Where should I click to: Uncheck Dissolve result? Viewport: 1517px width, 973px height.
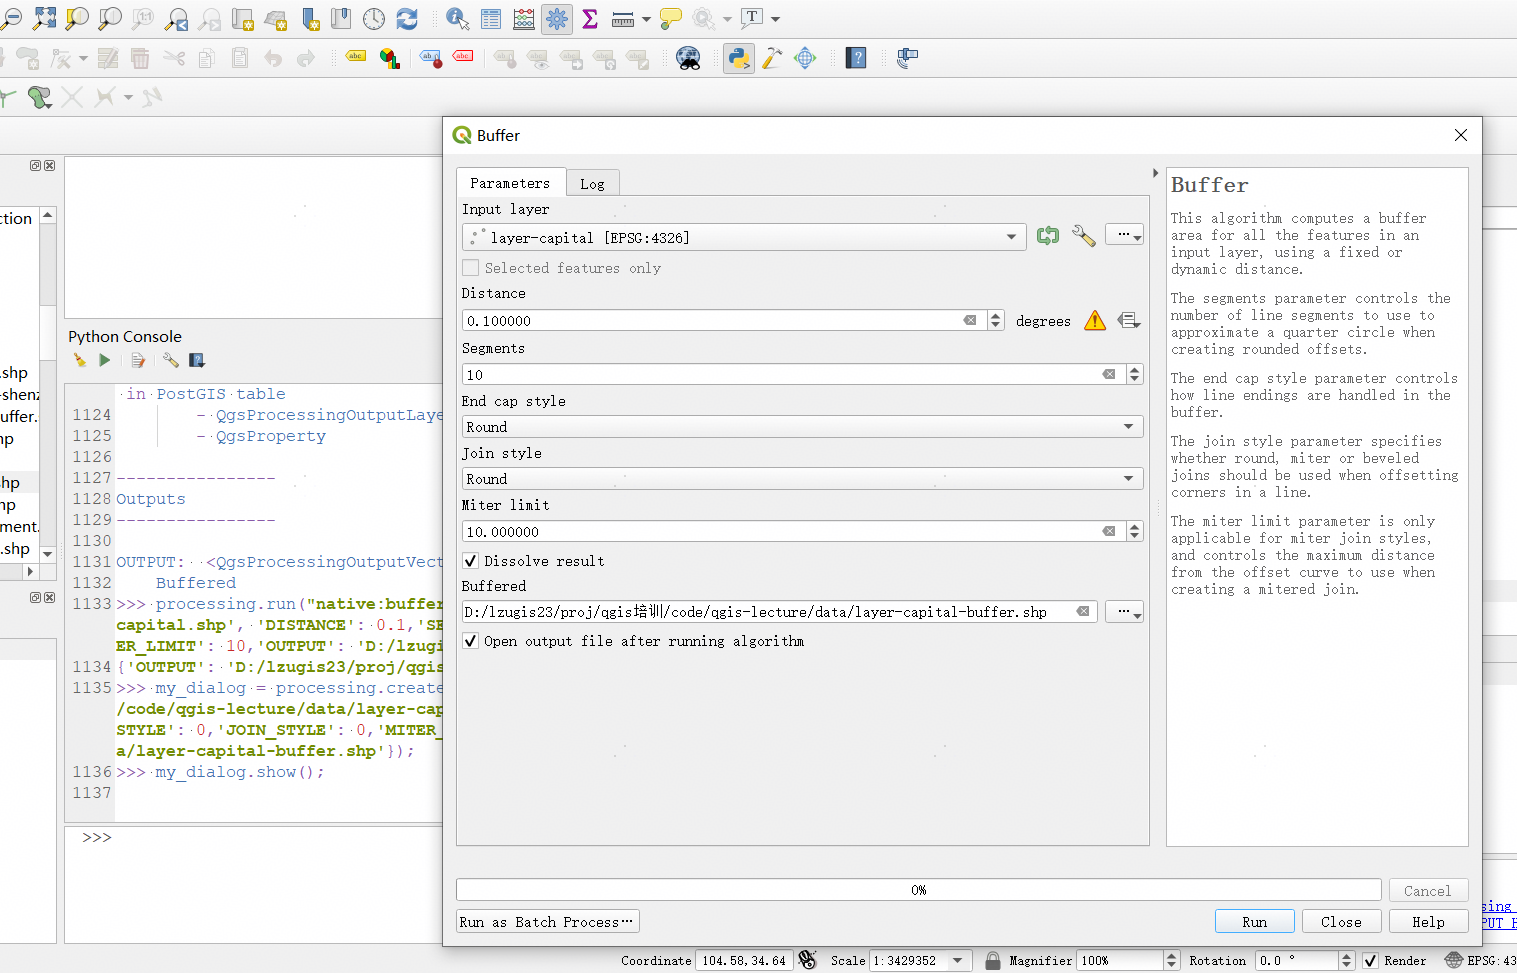pyautogui.click(x=470, y=561)
